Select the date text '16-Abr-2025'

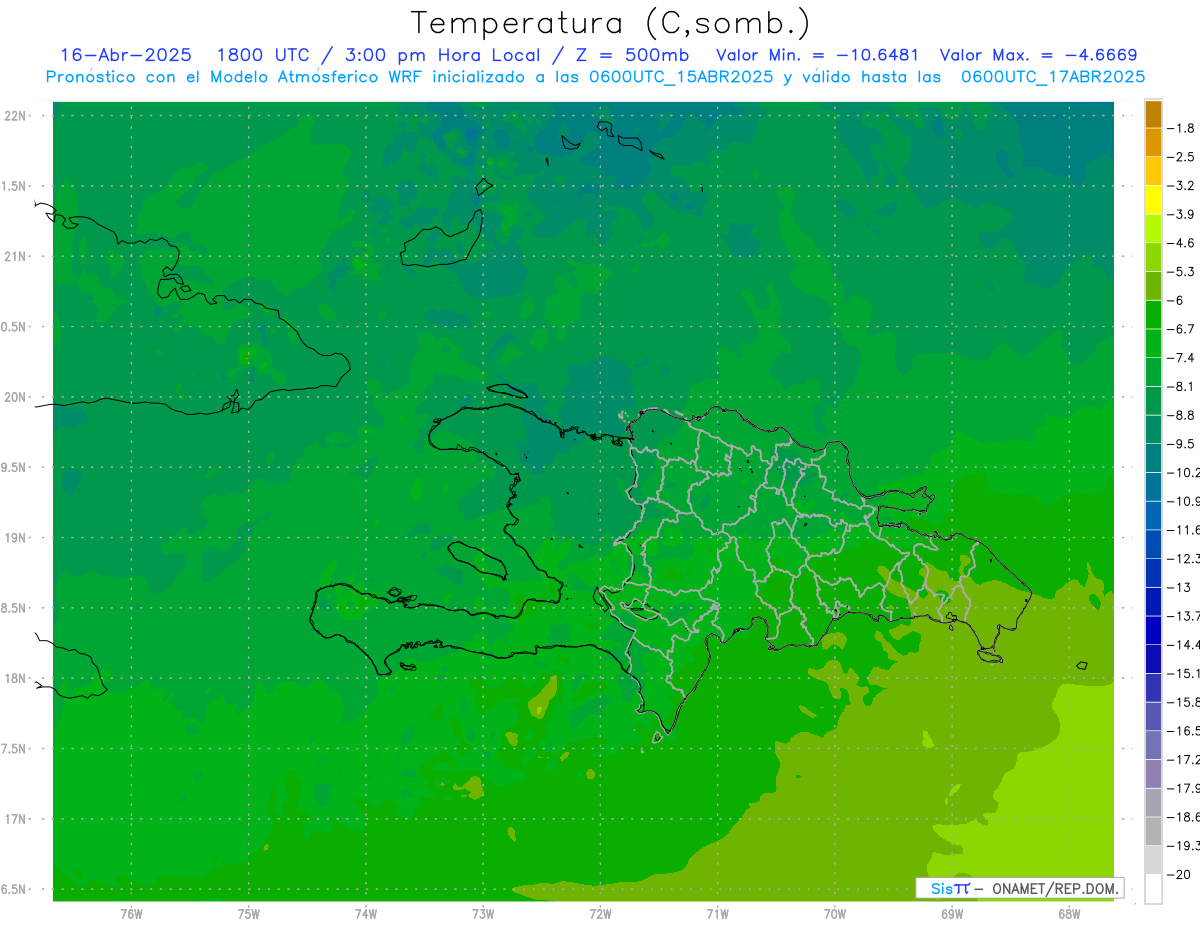pyautogui.click(x=126, y=55)
